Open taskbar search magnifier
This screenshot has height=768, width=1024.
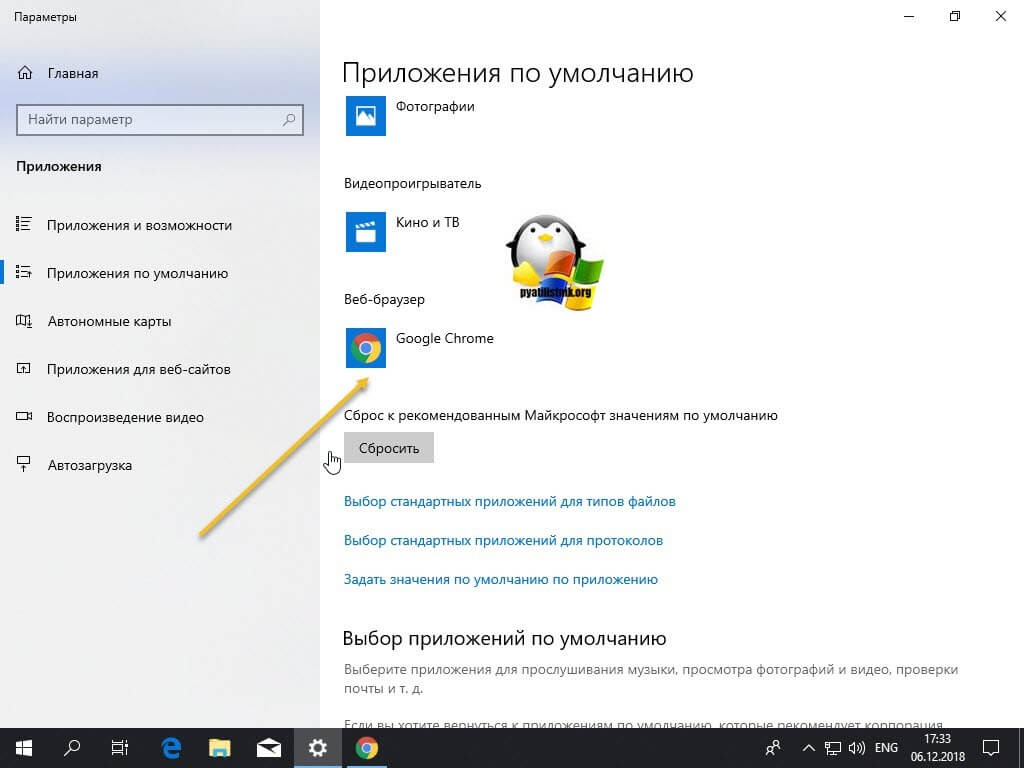click(72, 748)
